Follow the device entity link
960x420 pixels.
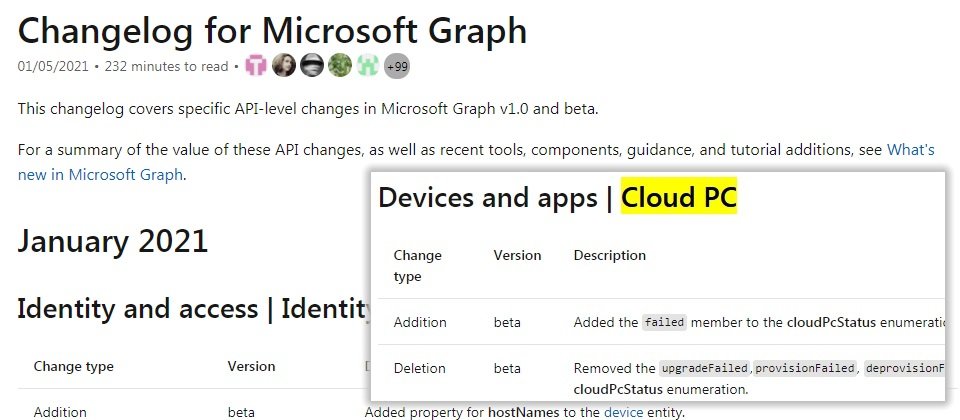point(623,413)
